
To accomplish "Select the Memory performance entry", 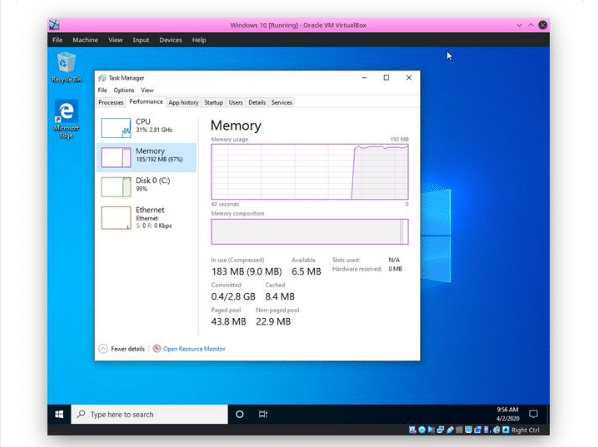I will tap(146, 157).
